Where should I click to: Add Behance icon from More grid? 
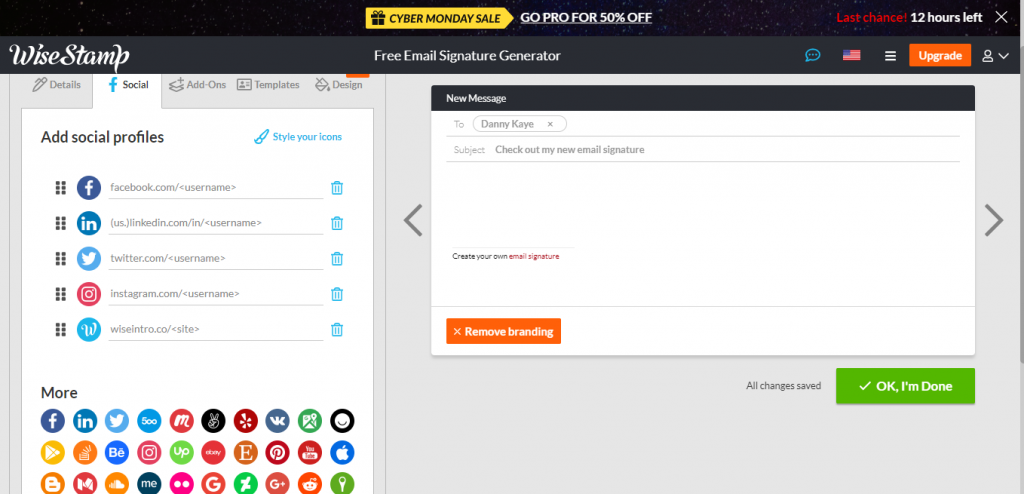pyautogui.click(x=117, y=452)
